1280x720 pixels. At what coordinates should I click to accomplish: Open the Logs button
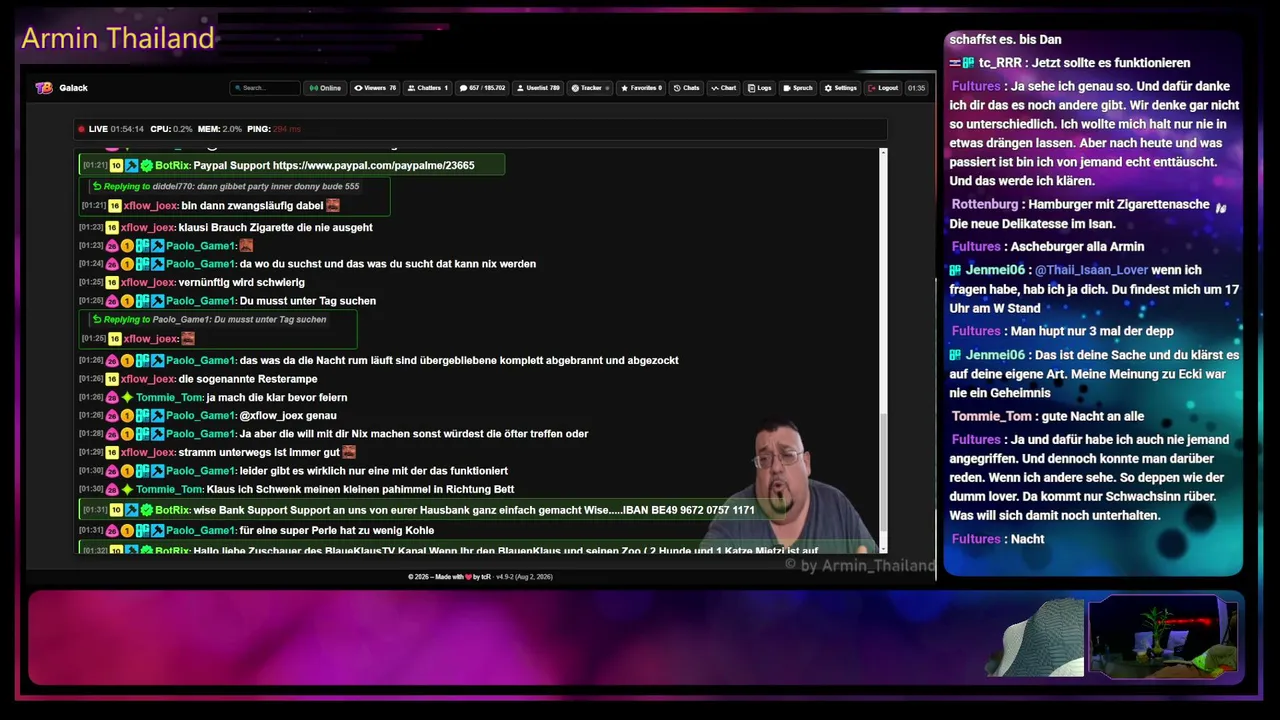(759, 88)
